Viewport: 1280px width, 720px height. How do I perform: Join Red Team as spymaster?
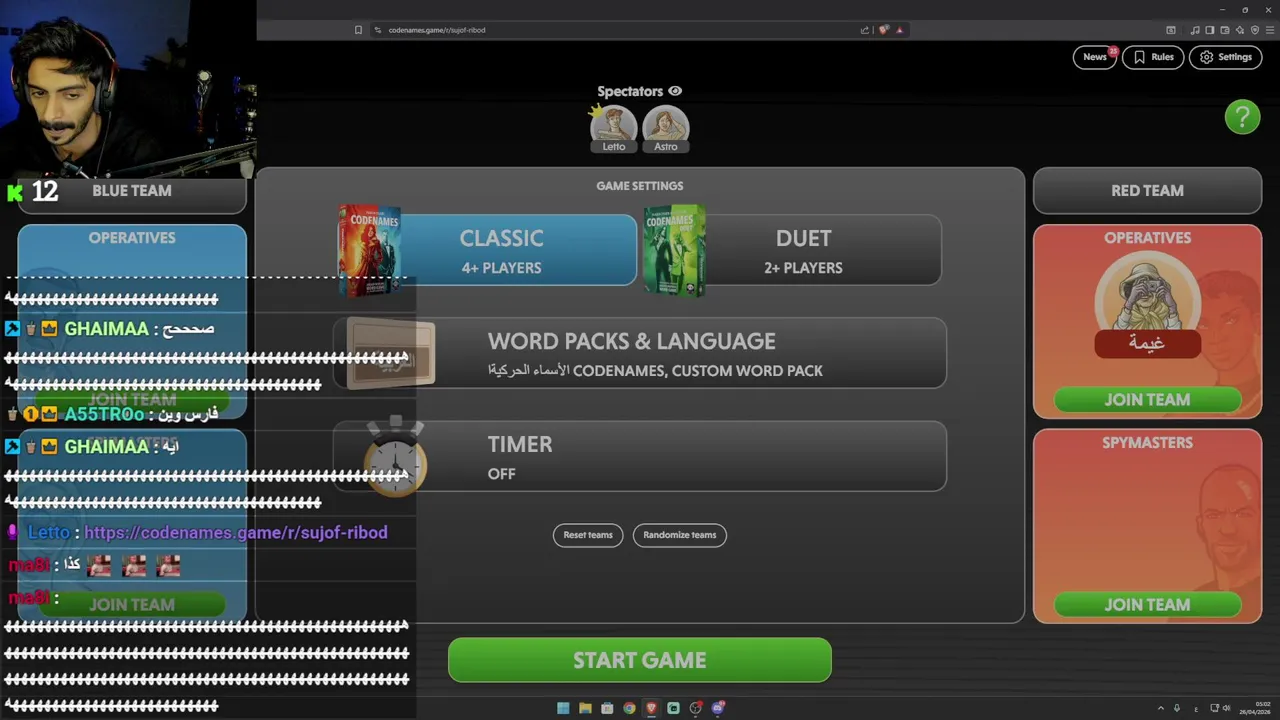click(1147, 605)
